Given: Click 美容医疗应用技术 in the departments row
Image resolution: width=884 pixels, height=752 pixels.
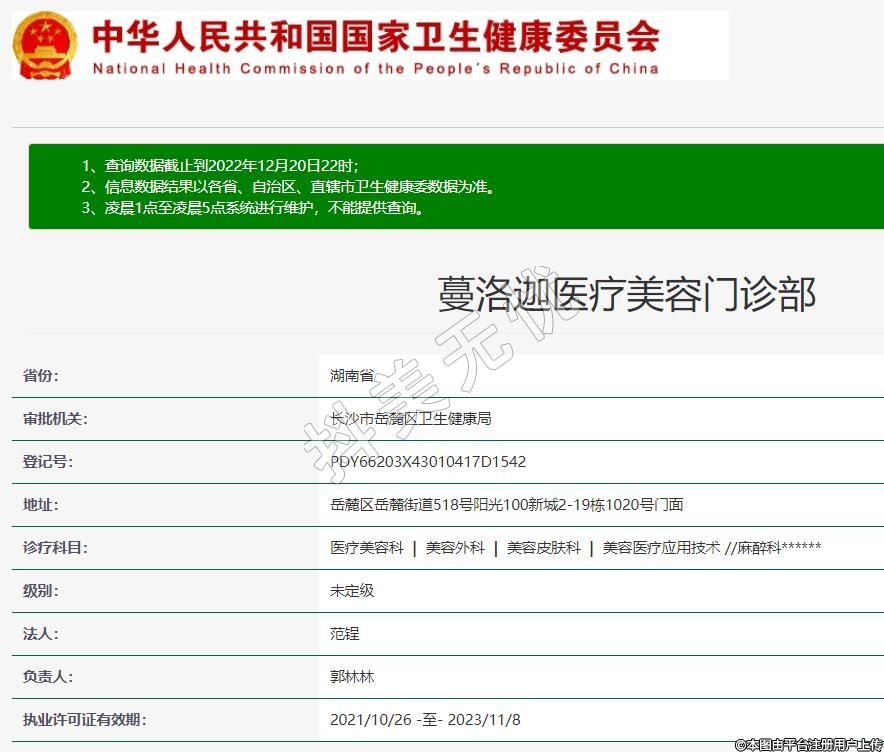Looking at the screenshot, I should [661, 548].
